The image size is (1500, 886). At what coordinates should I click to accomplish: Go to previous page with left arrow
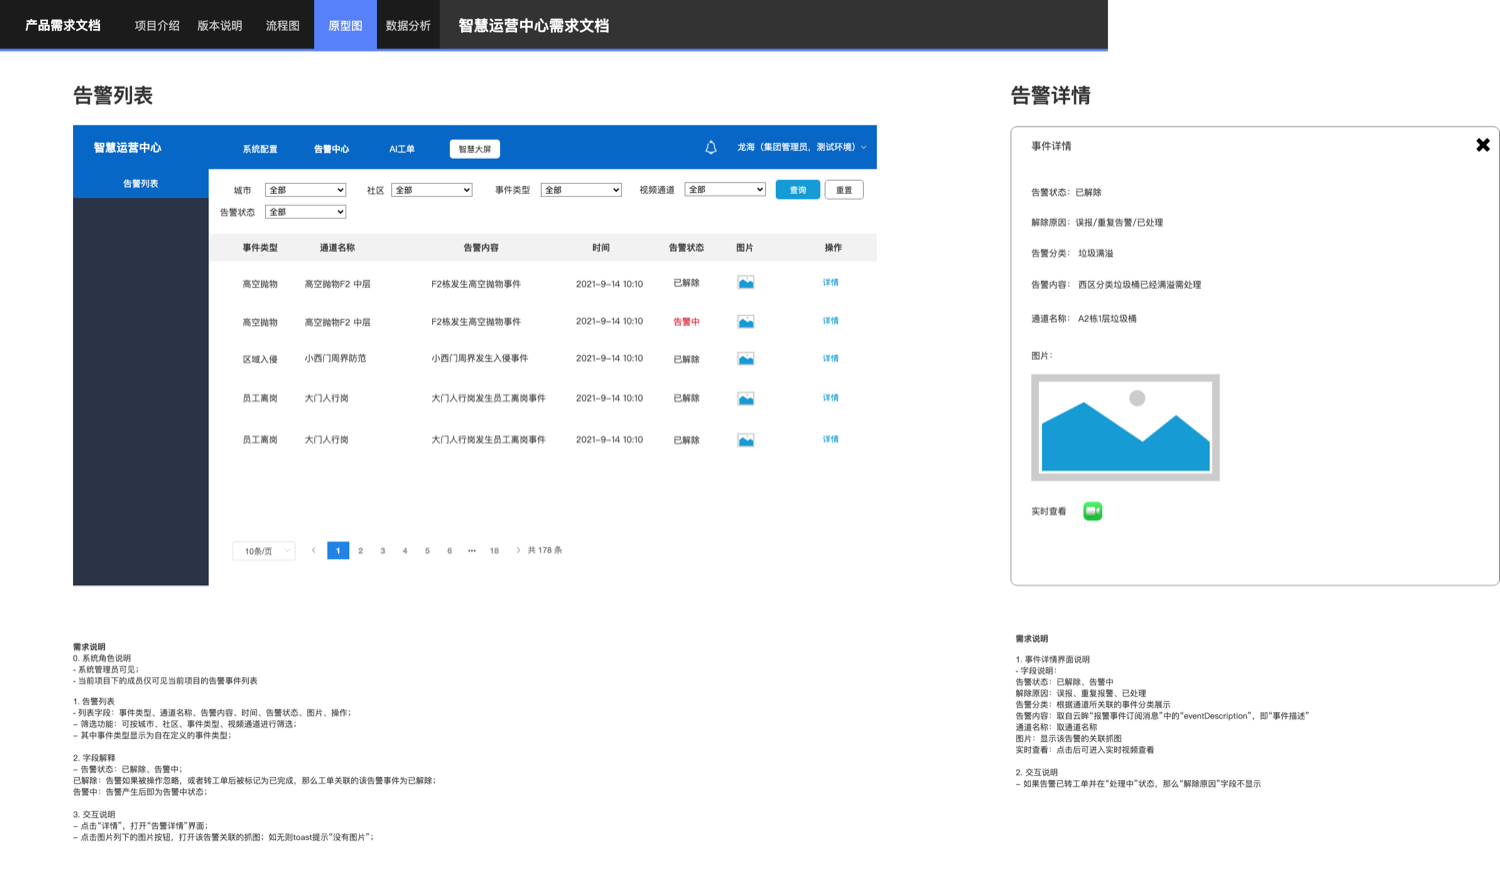click(x=314, y=550)
